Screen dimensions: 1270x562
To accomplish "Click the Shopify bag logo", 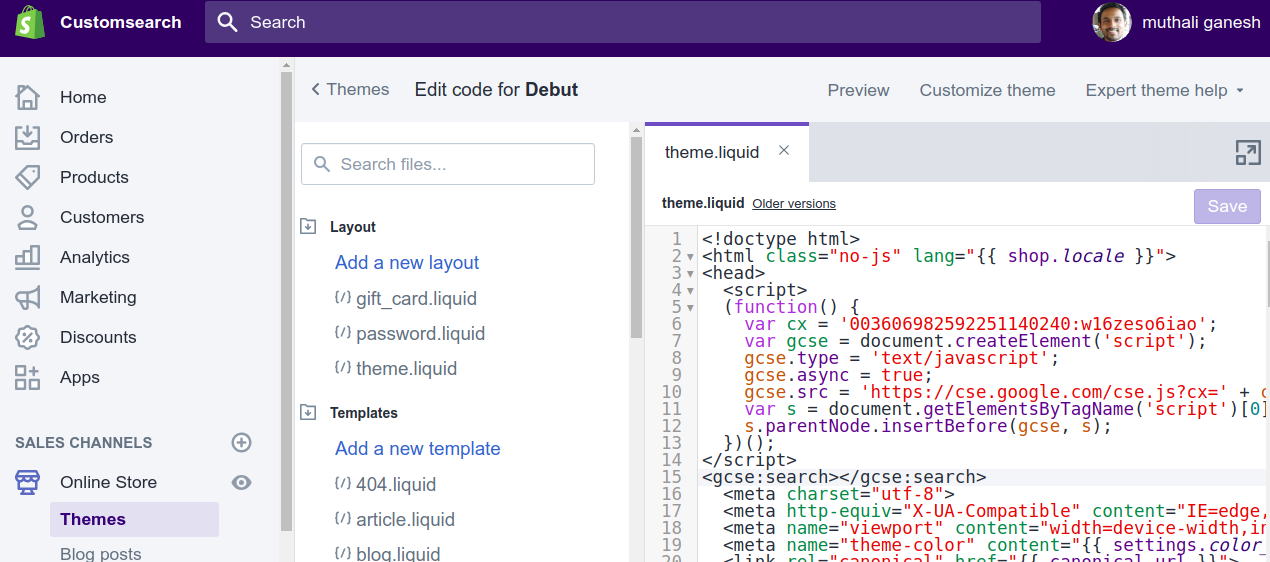I will (30, 22).
